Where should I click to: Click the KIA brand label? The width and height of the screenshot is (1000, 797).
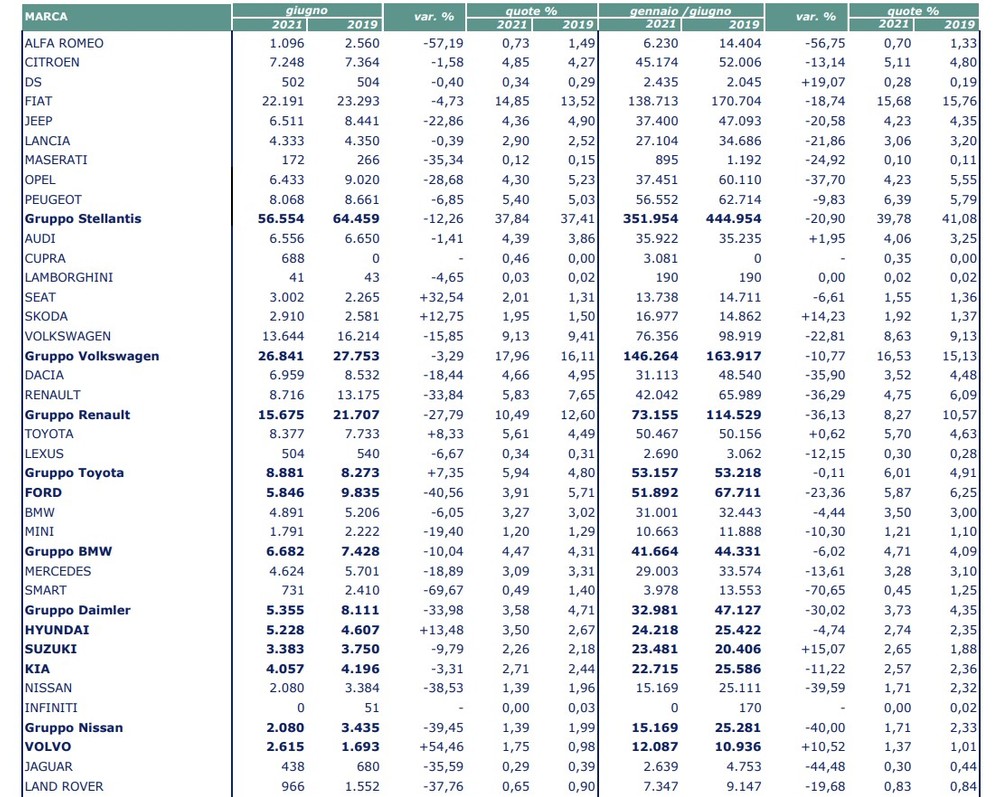point(37,669)
